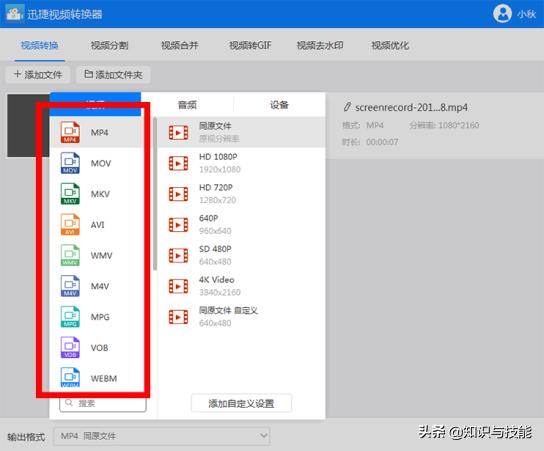Click the 1280x720 resolution text

[x=218, y=200]
